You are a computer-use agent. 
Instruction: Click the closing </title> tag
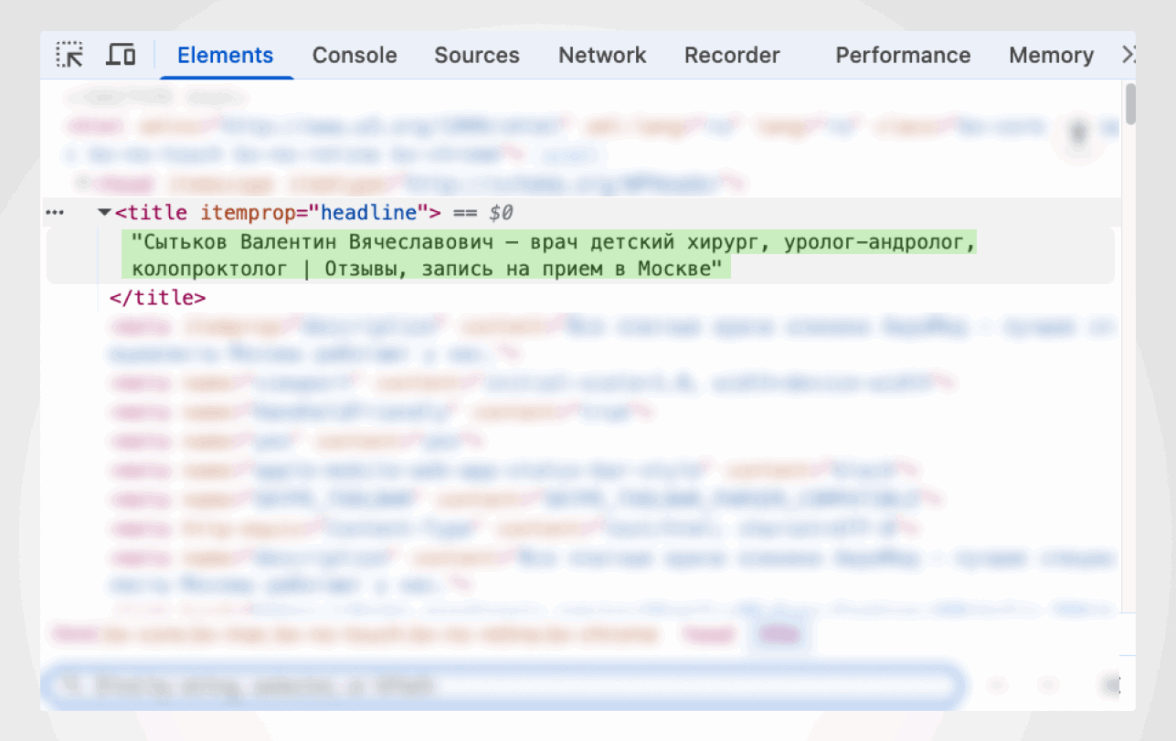pos(157,298)
